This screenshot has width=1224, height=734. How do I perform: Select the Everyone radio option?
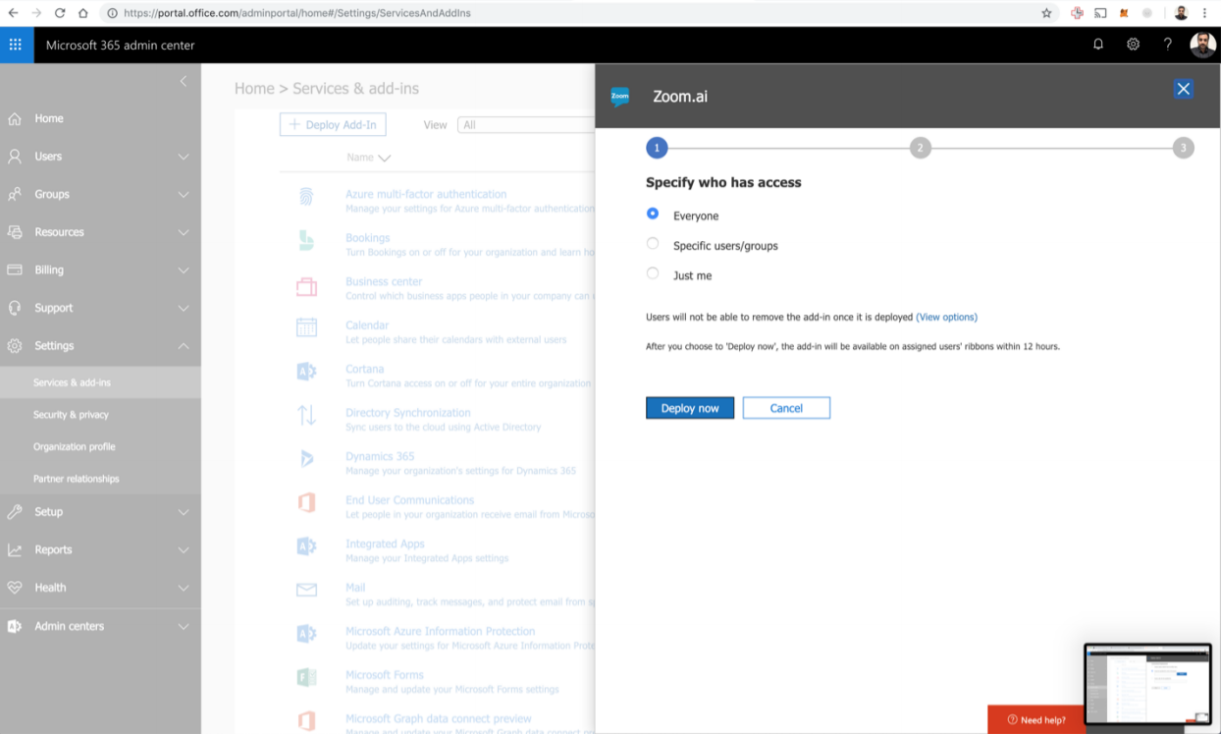point(653,214)
